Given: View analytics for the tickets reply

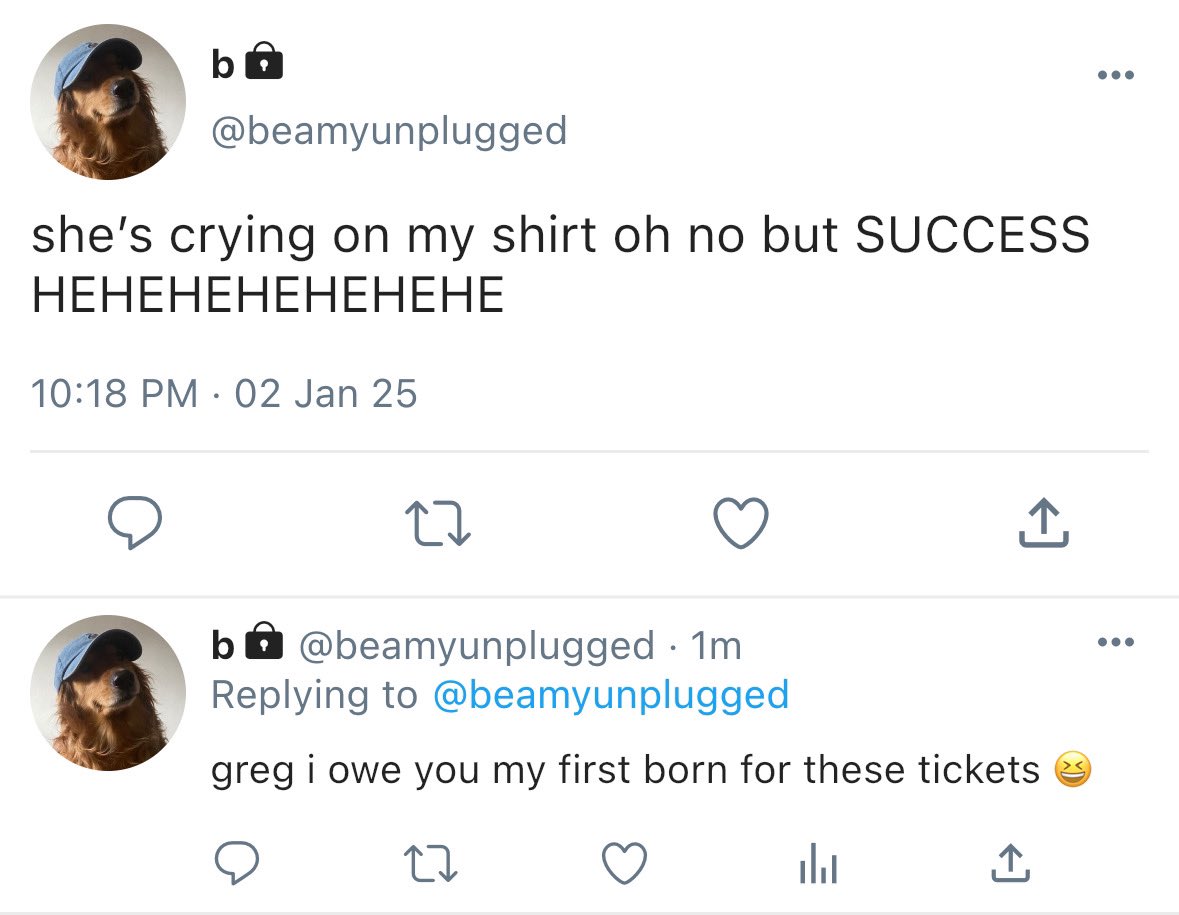Looking at the screenshot, I should point(818,862).
